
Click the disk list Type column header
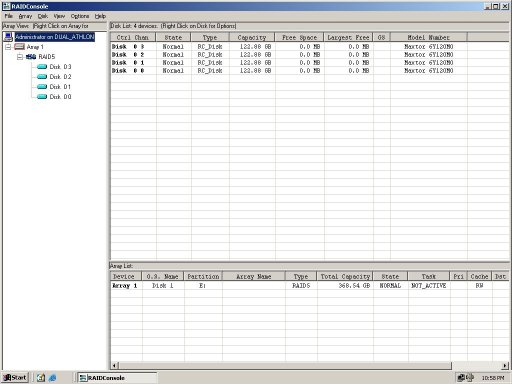210,37
